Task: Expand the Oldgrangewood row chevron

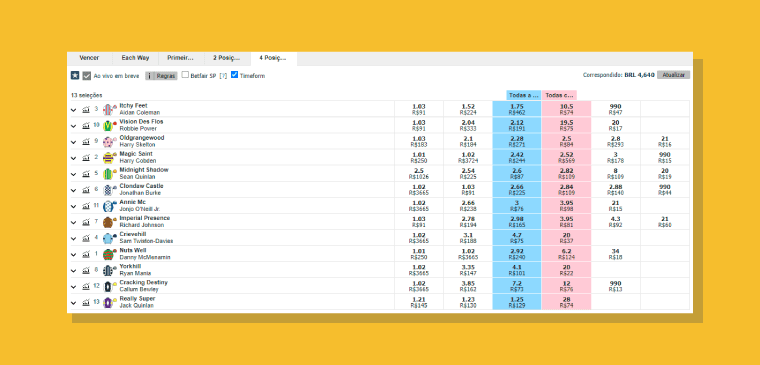Action: point(74,142)
